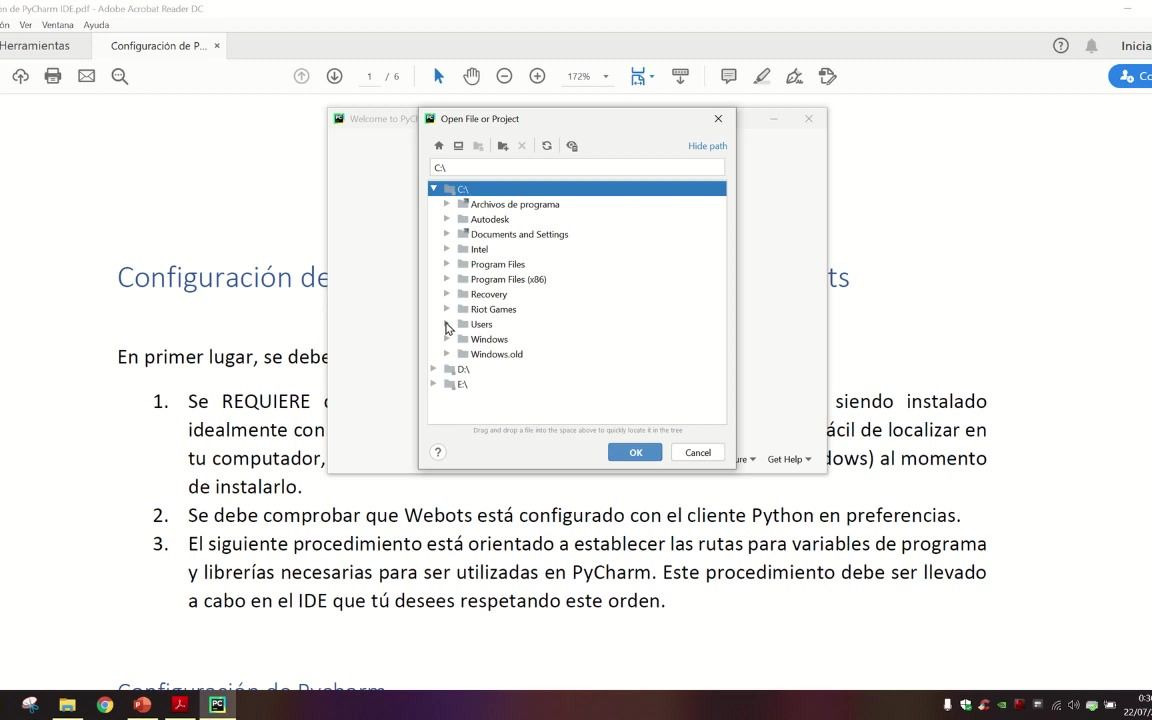Image resolution: width=1152 pixels, height=720 pixels.
Task: Expand the D:\ drive node
Action: pyautogui.click(x=433, y=369)
